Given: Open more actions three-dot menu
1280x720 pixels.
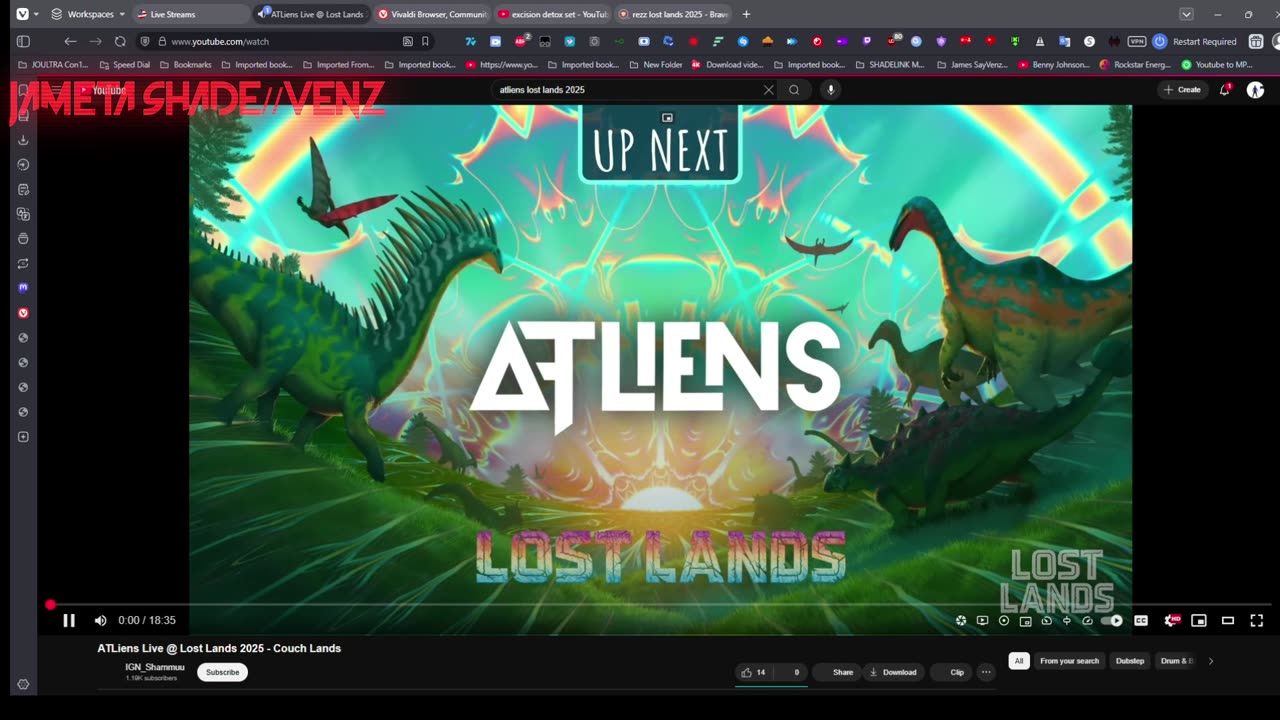Looking at the screenshot, I should point(986,672).
